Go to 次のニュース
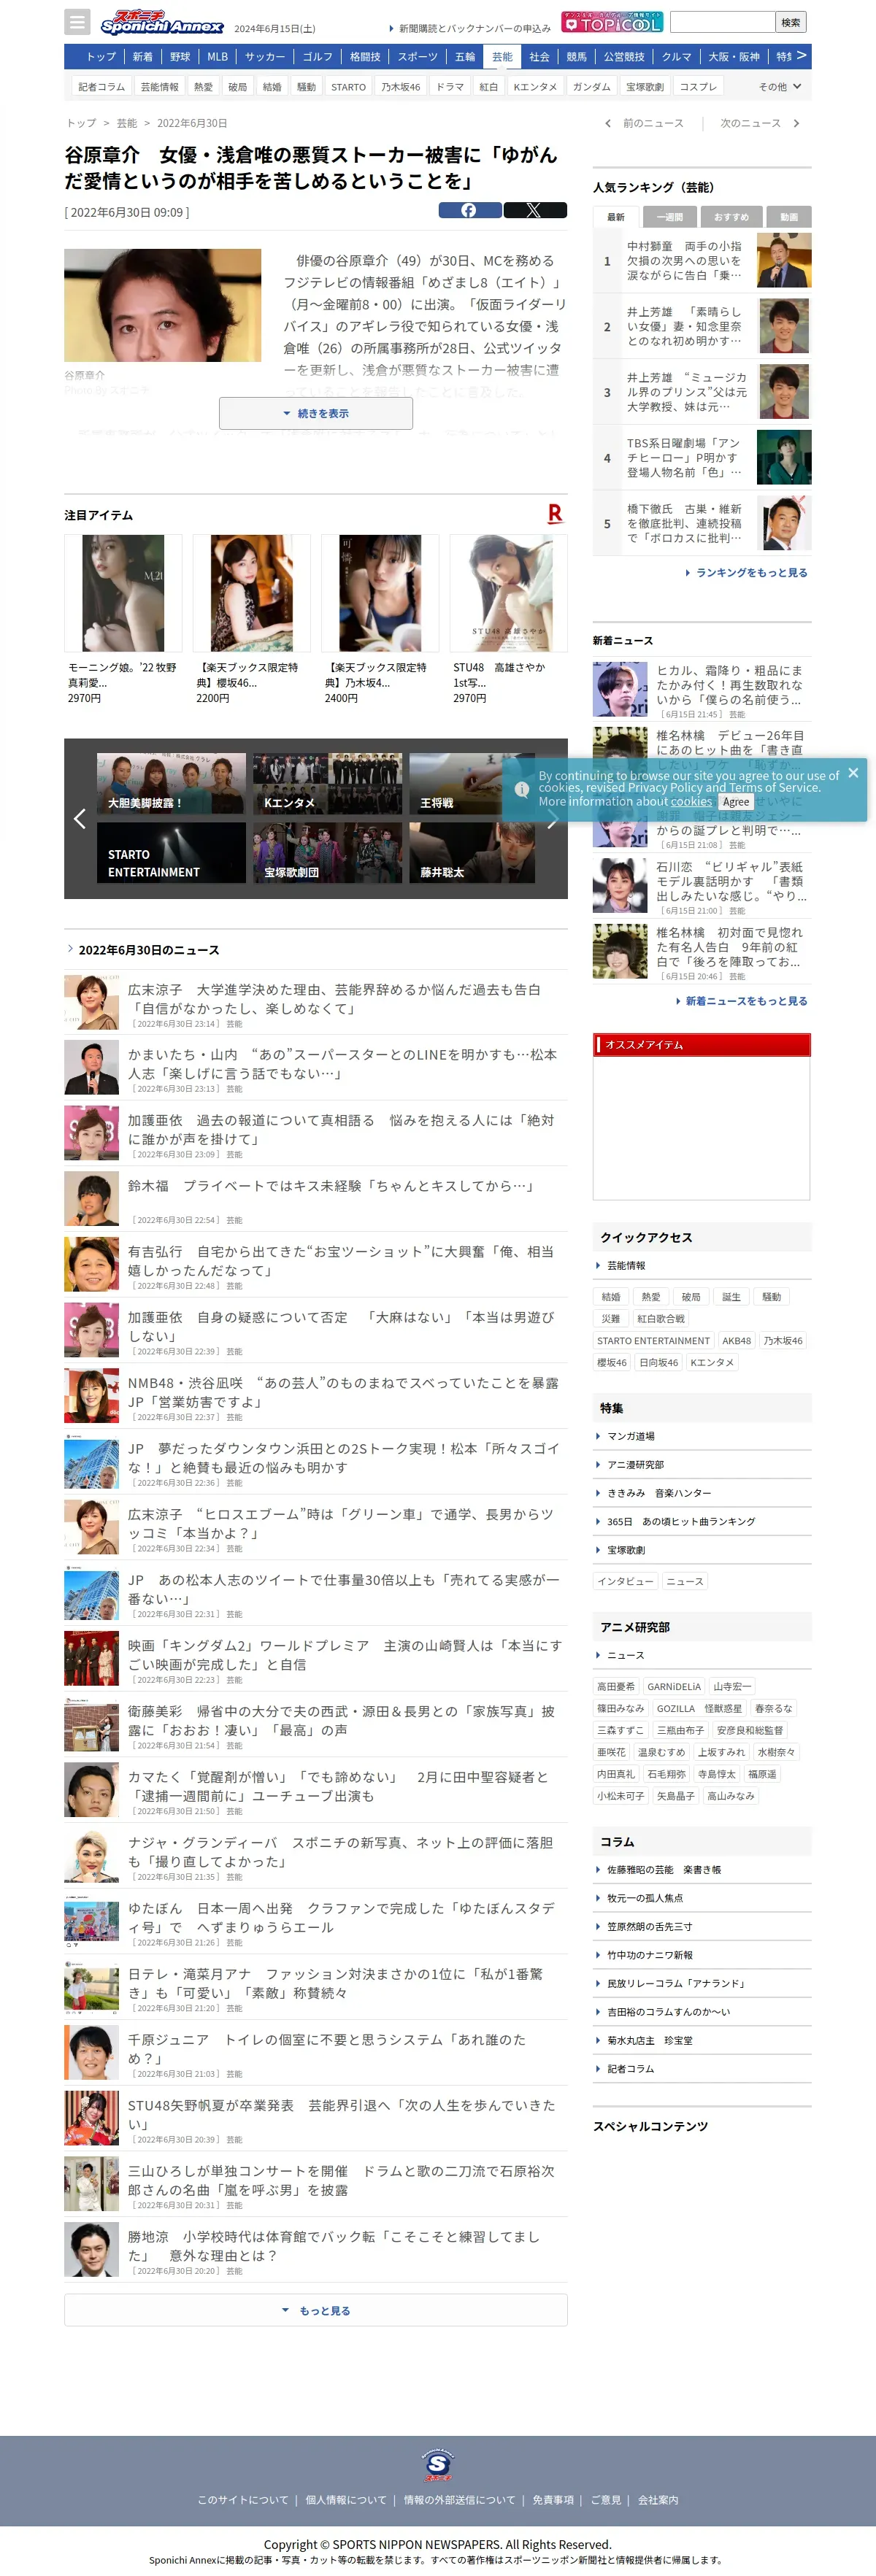876x2576 pixels. [759, 123]
